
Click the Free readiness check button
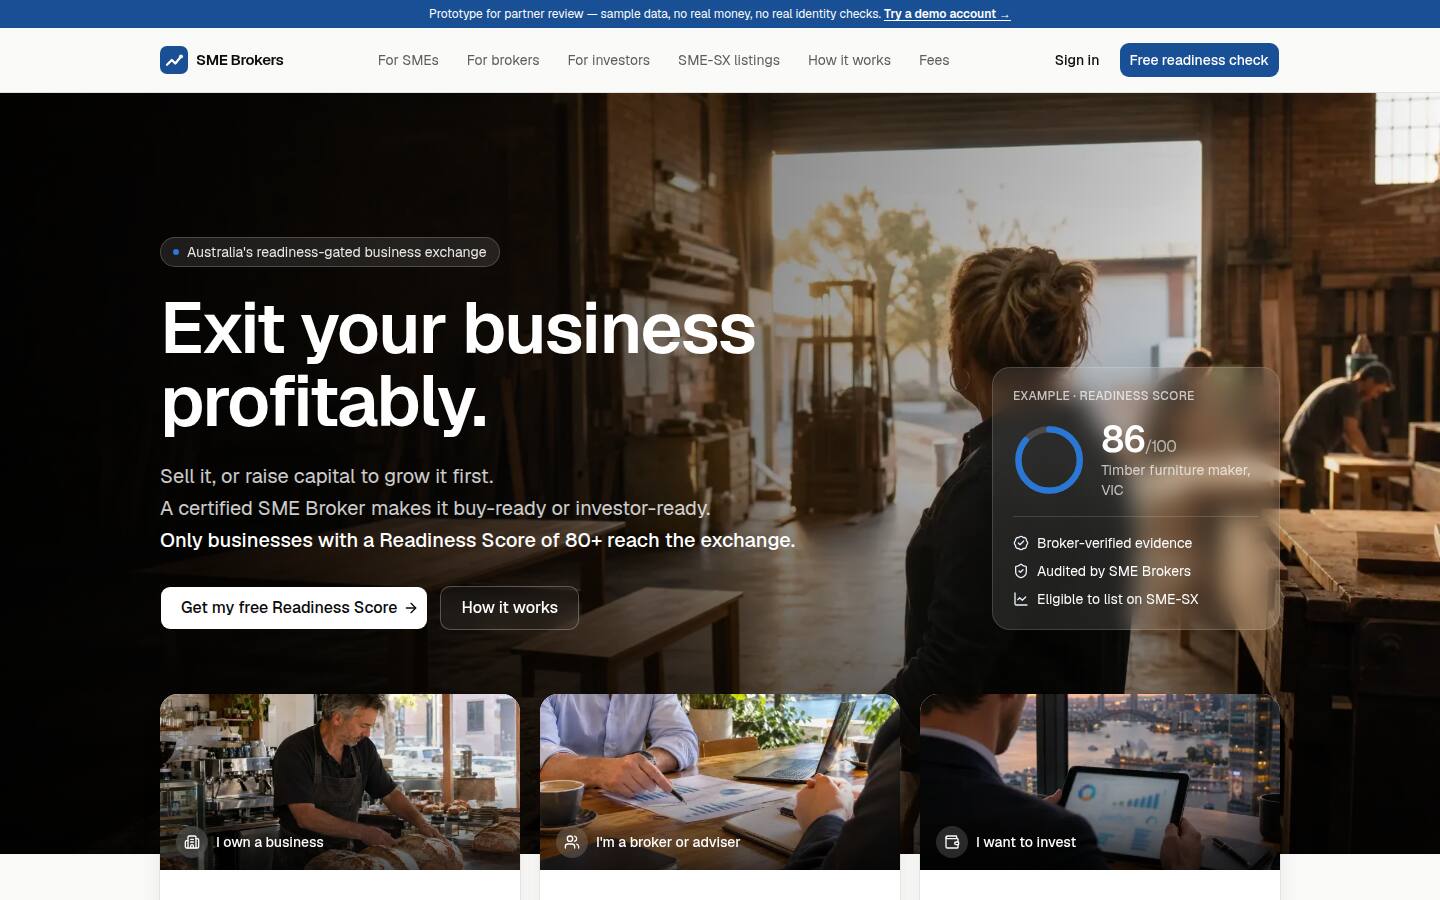[1199, 60]
